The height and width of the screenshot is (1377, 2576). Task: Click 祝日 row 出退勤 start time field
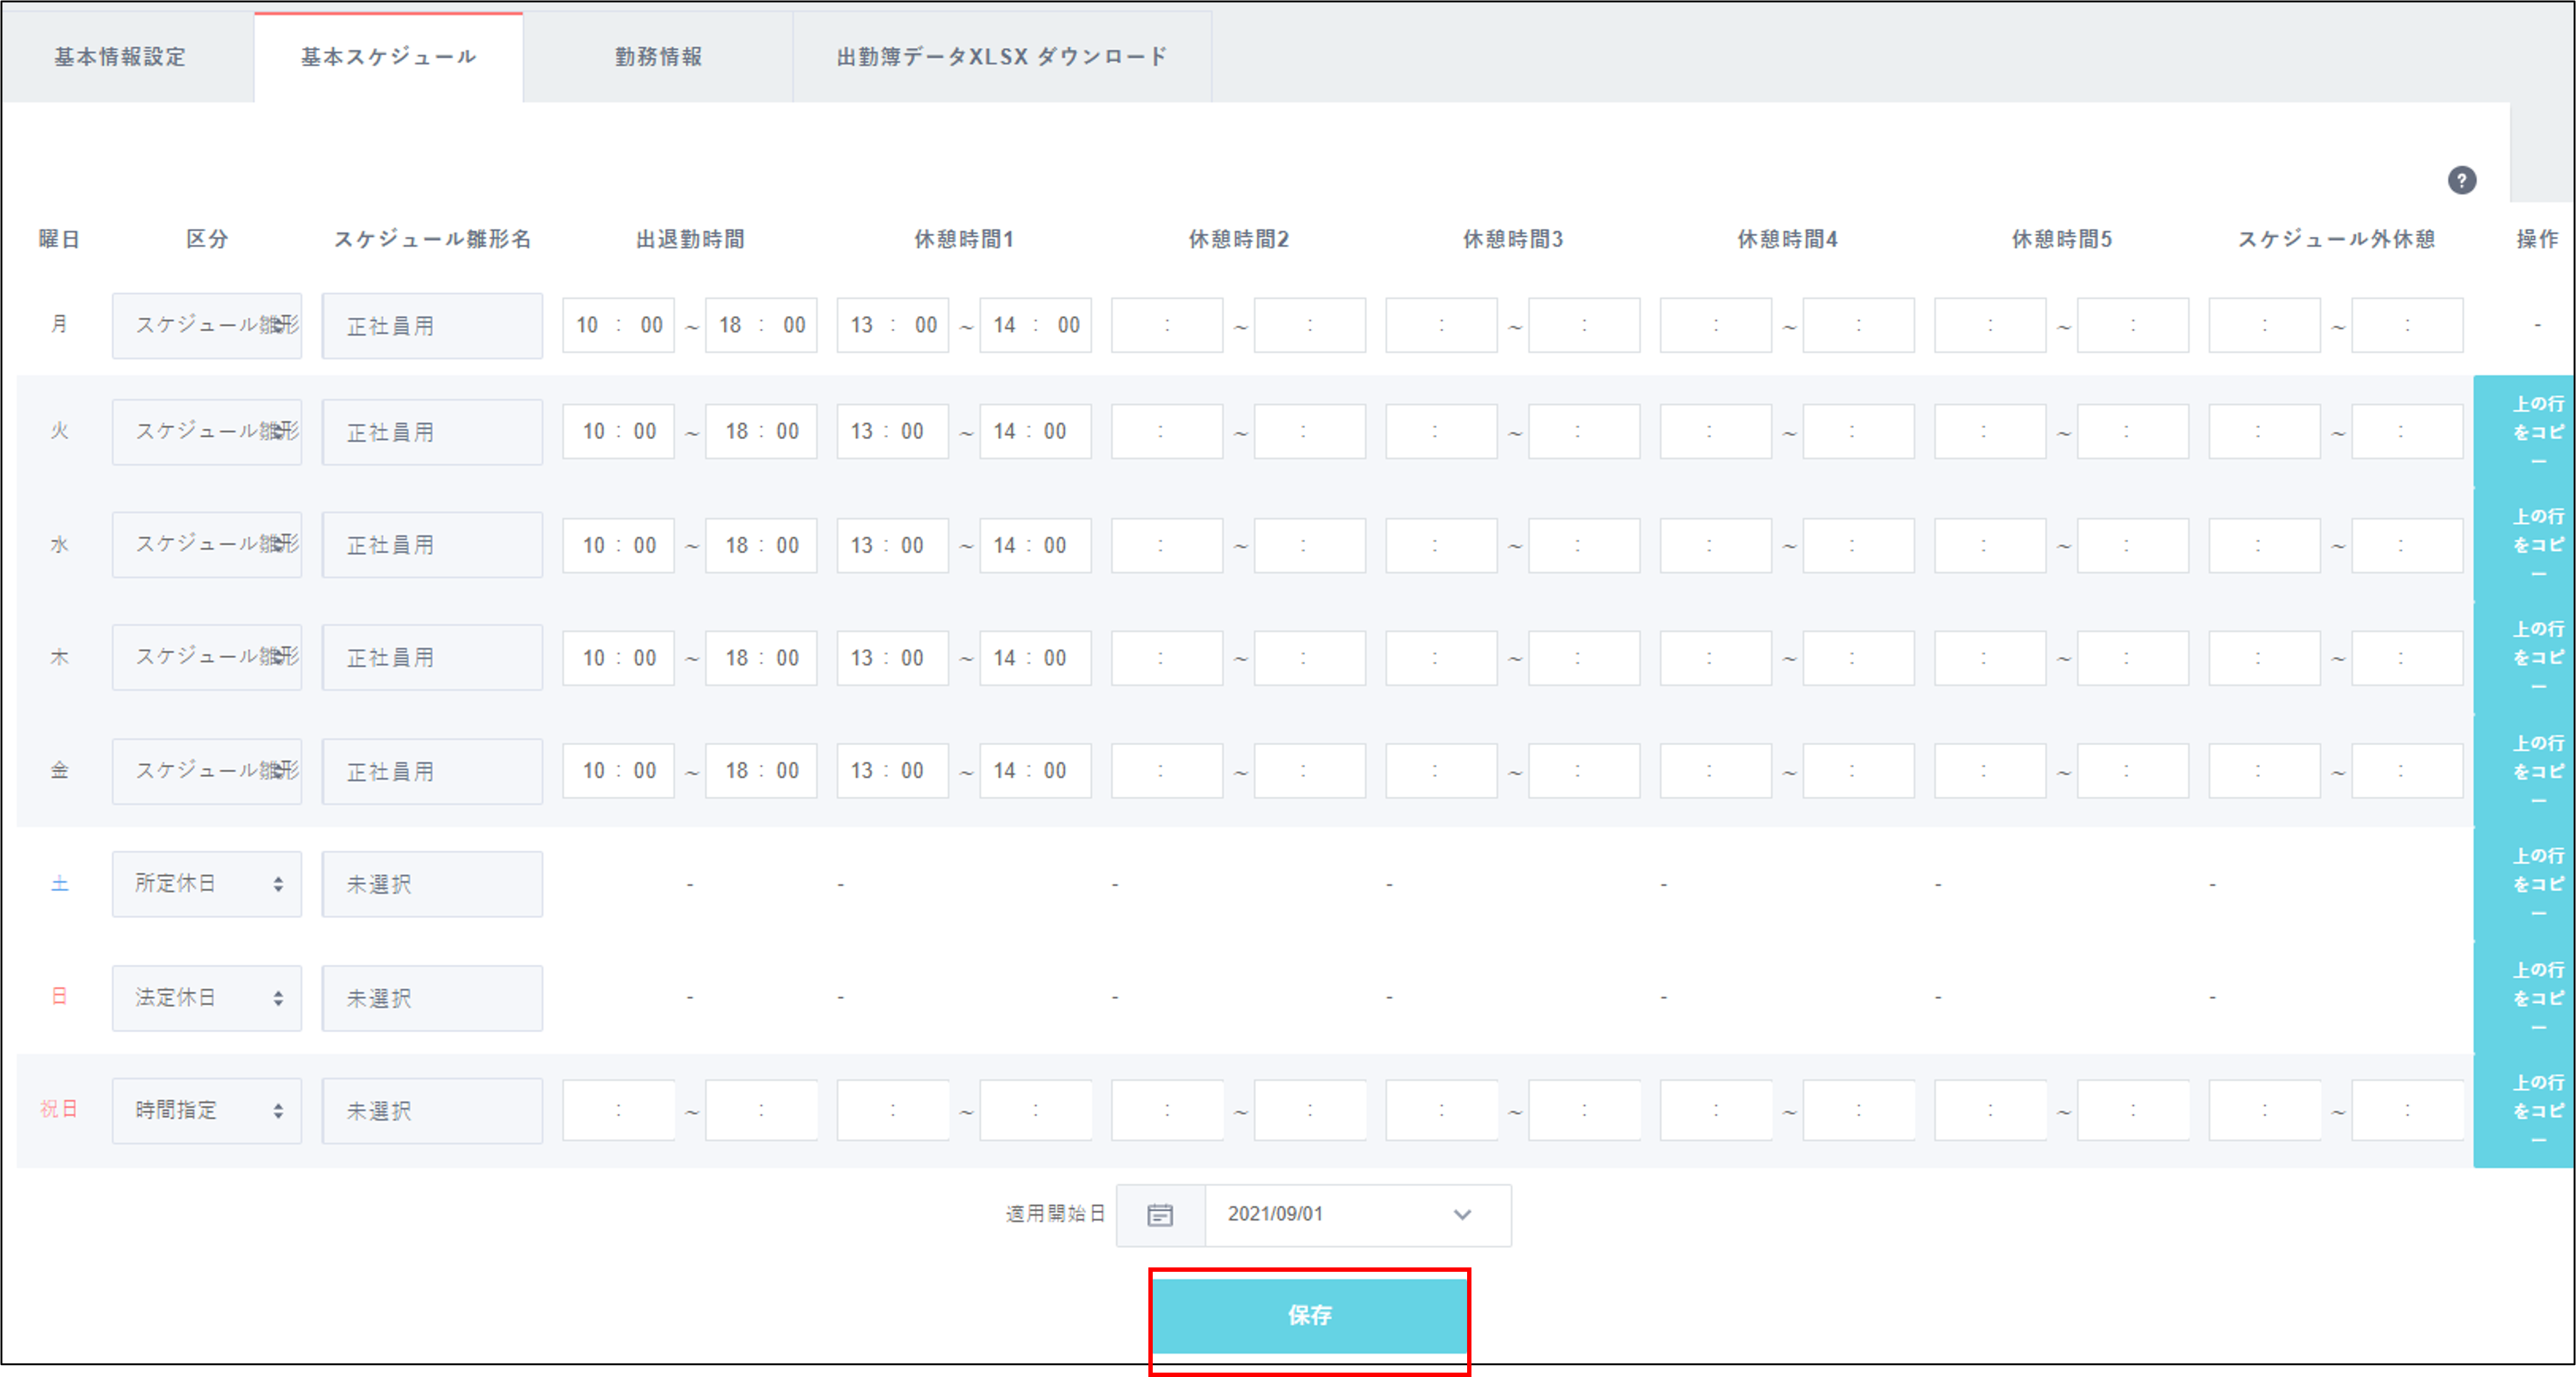[618, 1110]
